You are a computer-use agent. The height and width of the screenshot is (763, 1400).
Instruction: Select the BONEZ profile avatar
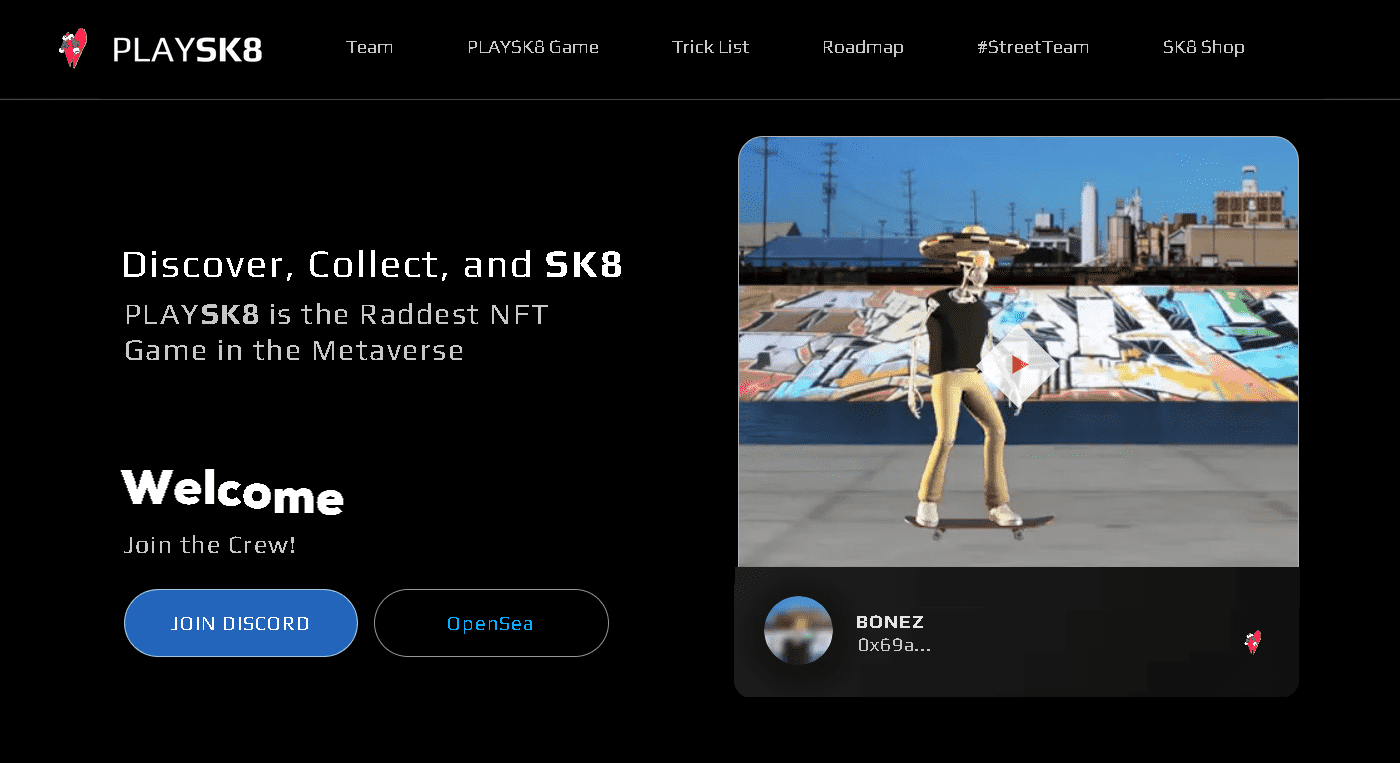coord(799,630)
